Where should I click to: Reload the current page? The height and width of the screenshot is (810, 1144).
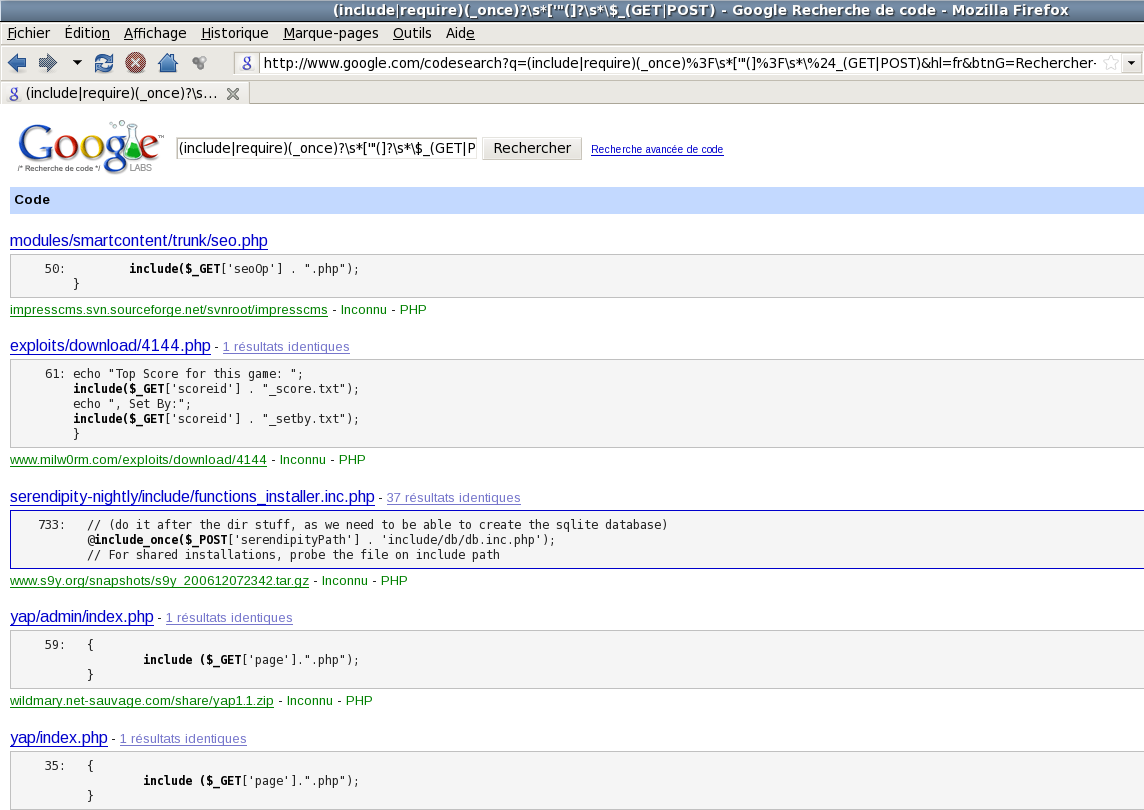[104, 63]
